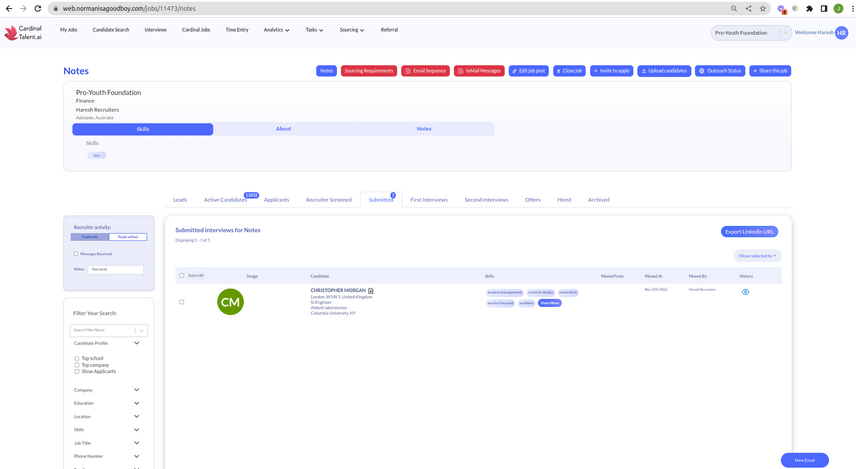
Task: Open the browser extensions puzzle icon
Action: click(x=810, y=8)
